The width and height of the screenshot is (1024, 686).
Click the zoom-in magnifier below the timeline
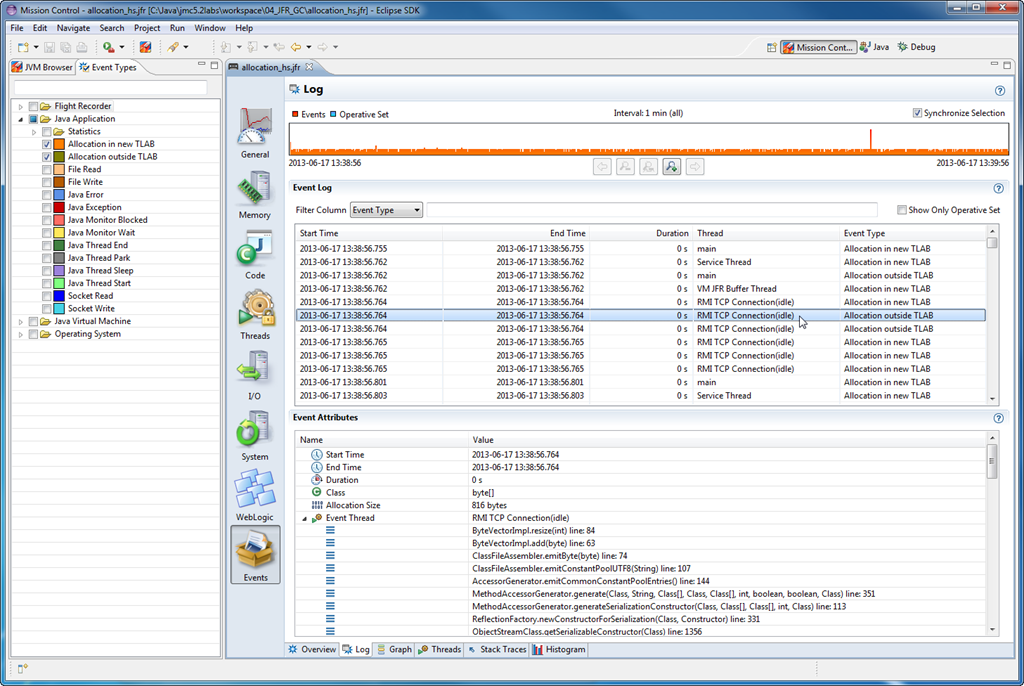click(x=671, y=166)
